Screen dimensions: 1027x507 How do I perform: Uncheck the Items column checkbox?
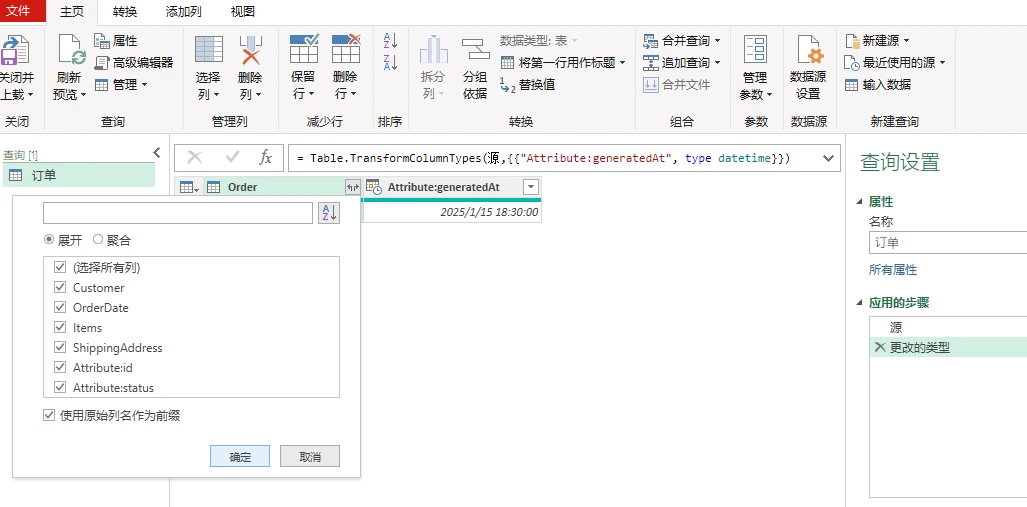pos(60,328)
